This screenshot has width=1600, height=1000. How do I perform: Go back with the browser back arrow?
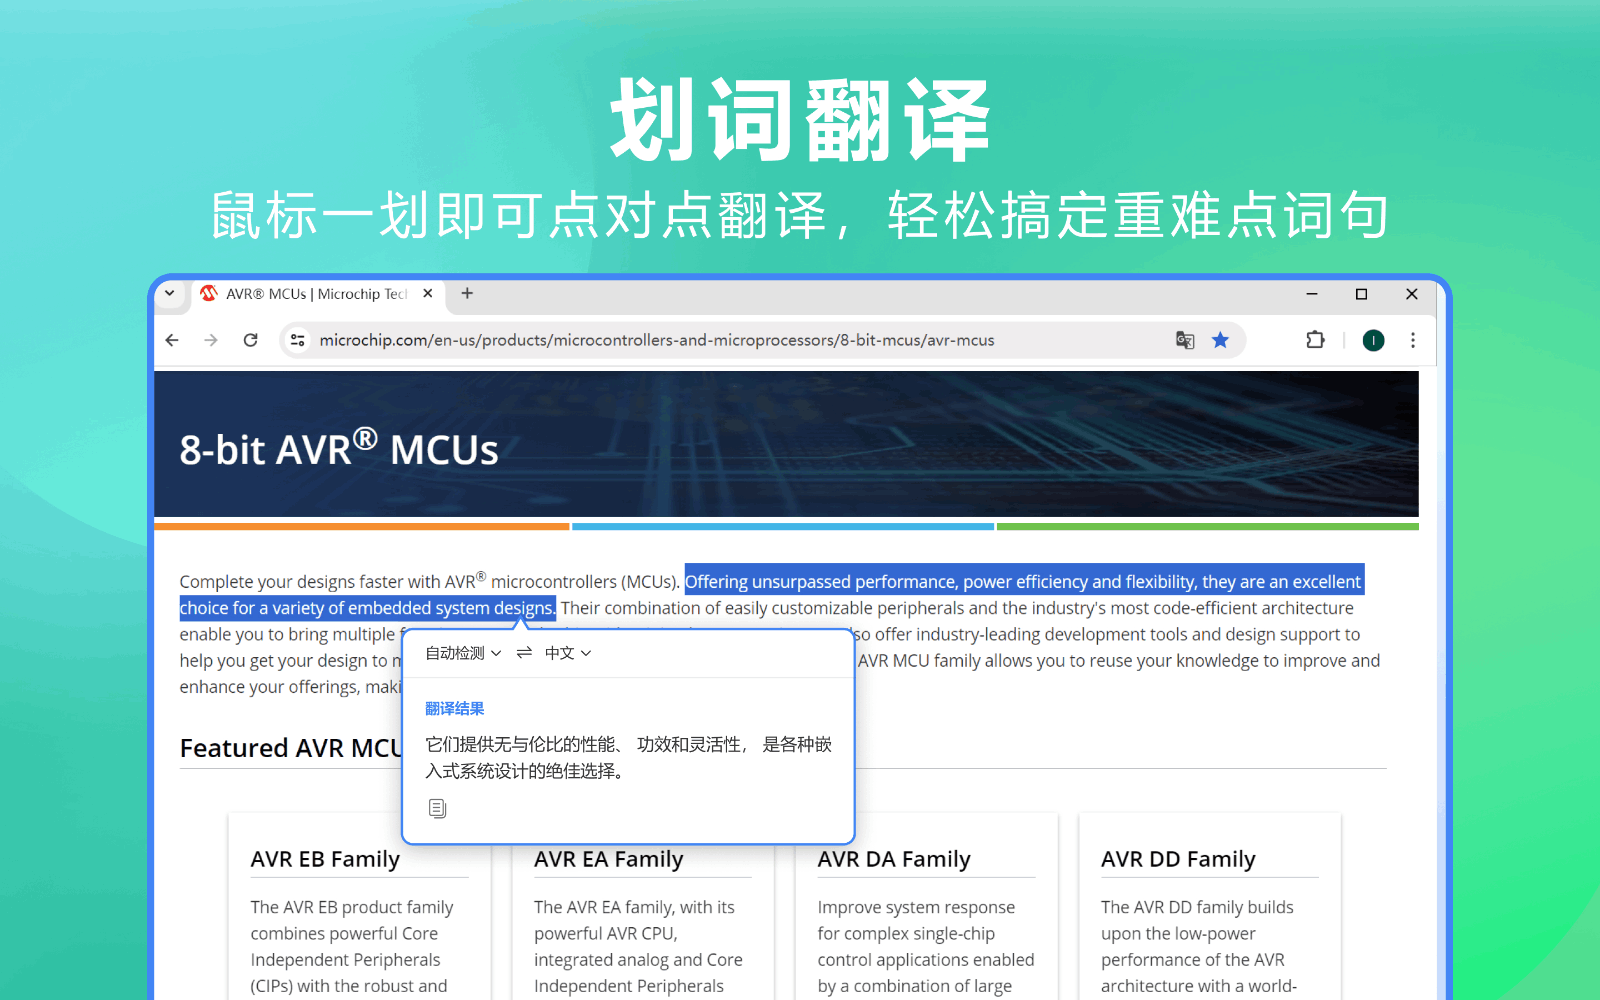click(172, 340)
